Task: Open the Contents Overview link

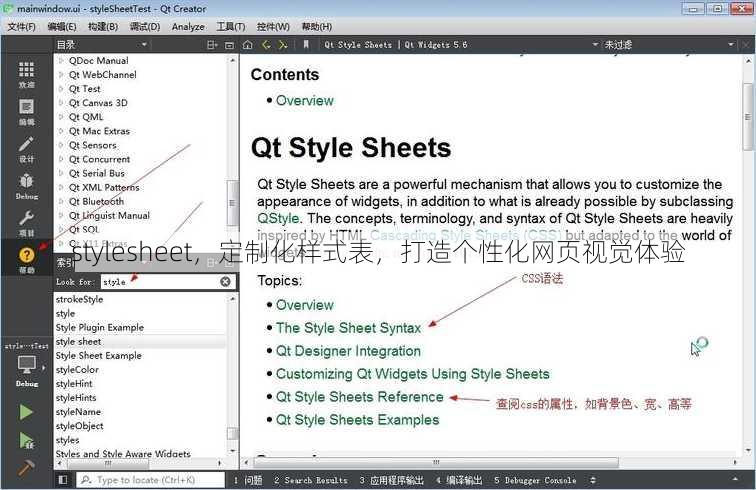Action: (x=305, y=101)
